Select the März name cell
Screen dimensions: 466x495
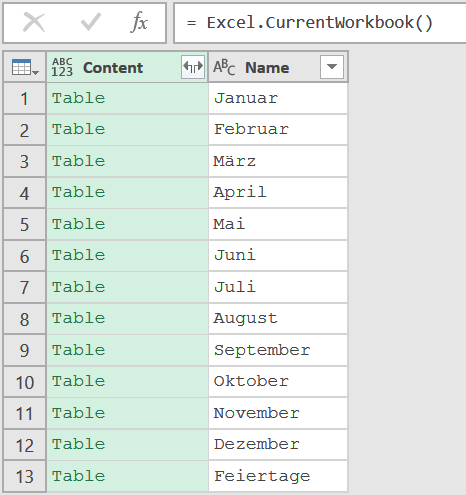[x=278, y=161]
